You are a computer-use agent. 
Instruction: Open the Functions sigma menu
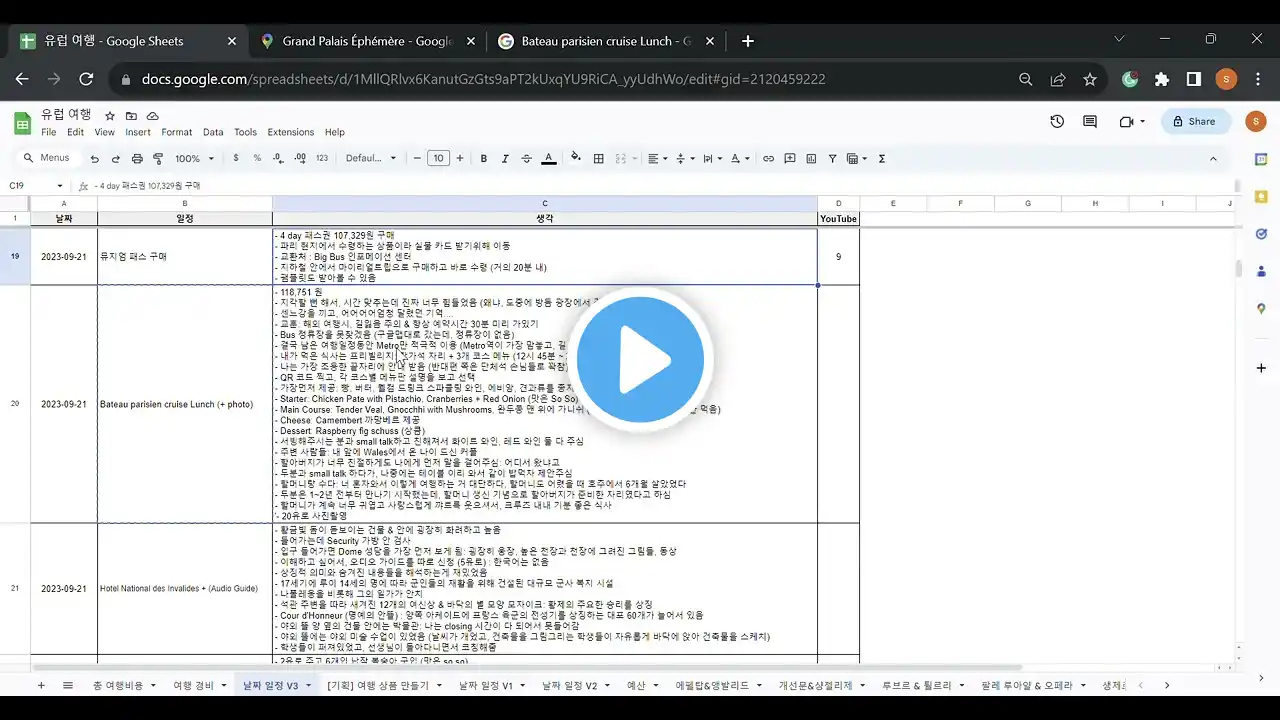click(x=882, y=158)
